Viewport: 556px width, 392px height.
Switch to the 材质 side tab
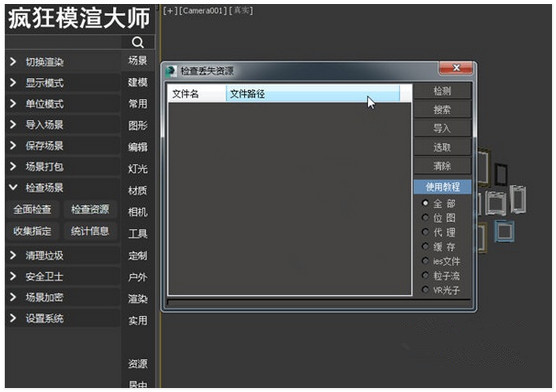138,191
